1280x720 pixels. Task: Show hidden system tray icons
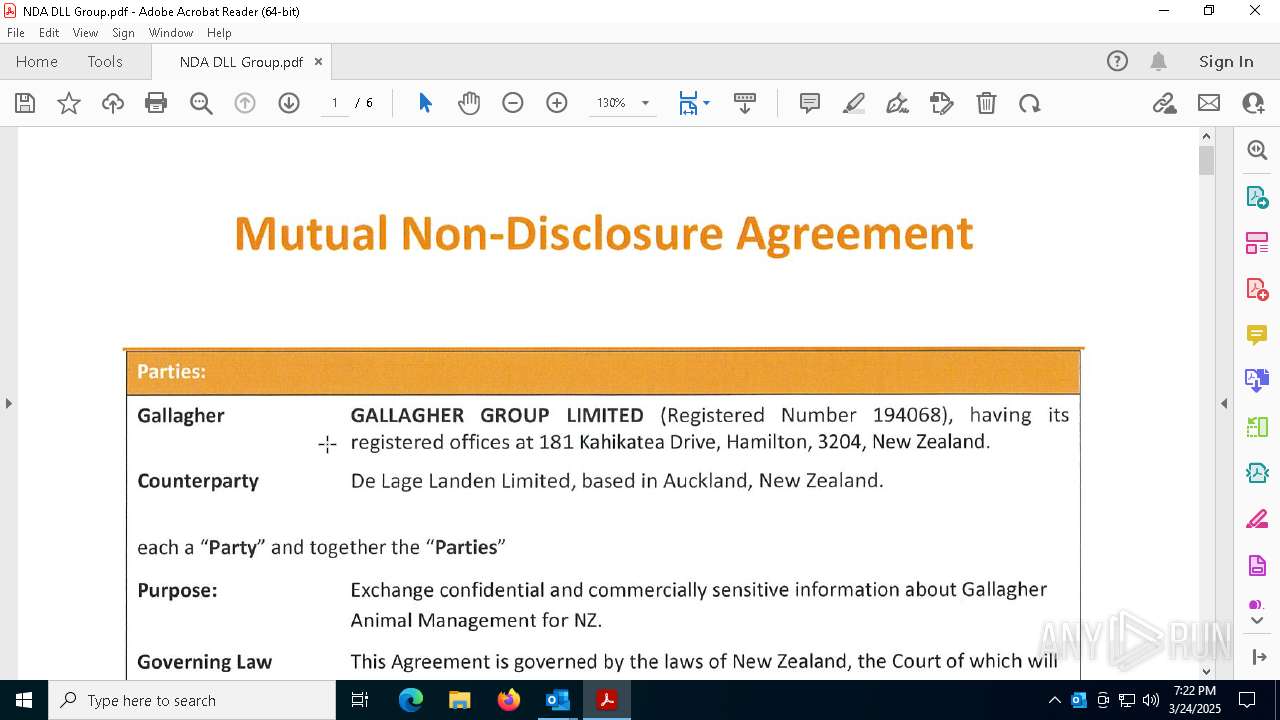[x=1054, y=700]
